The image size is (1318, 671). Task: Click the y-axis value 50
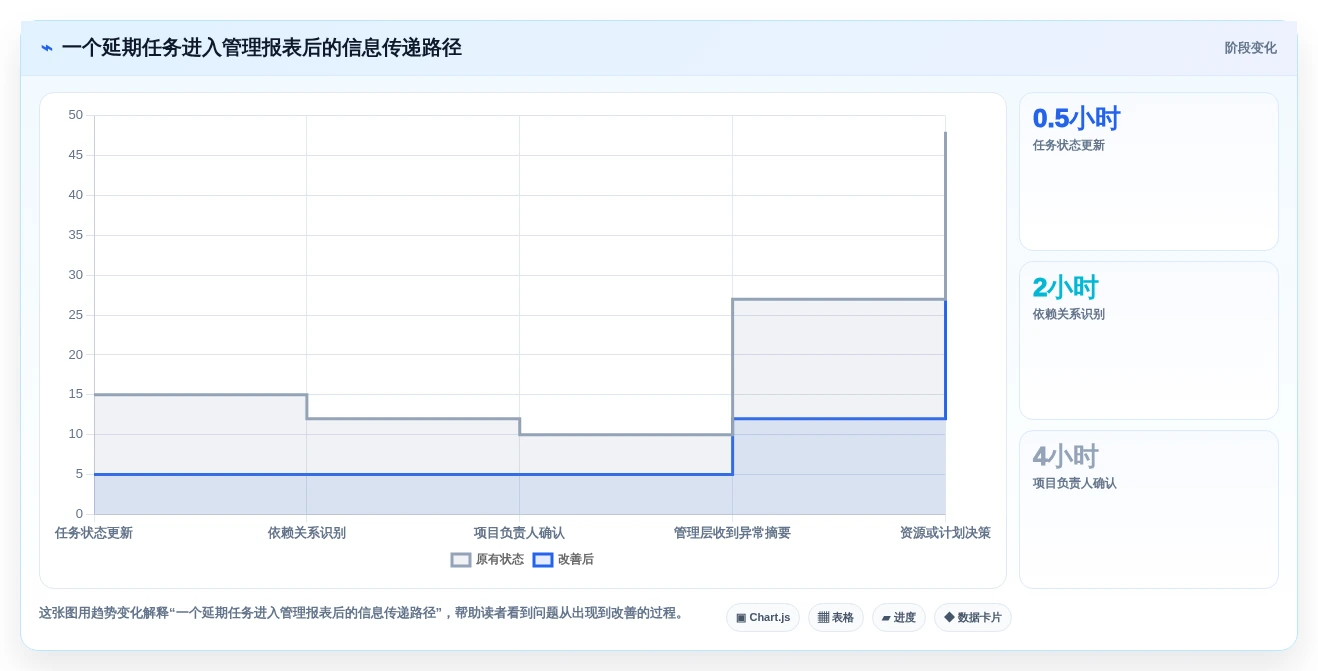pyautogui.click(x=76, y=115)
